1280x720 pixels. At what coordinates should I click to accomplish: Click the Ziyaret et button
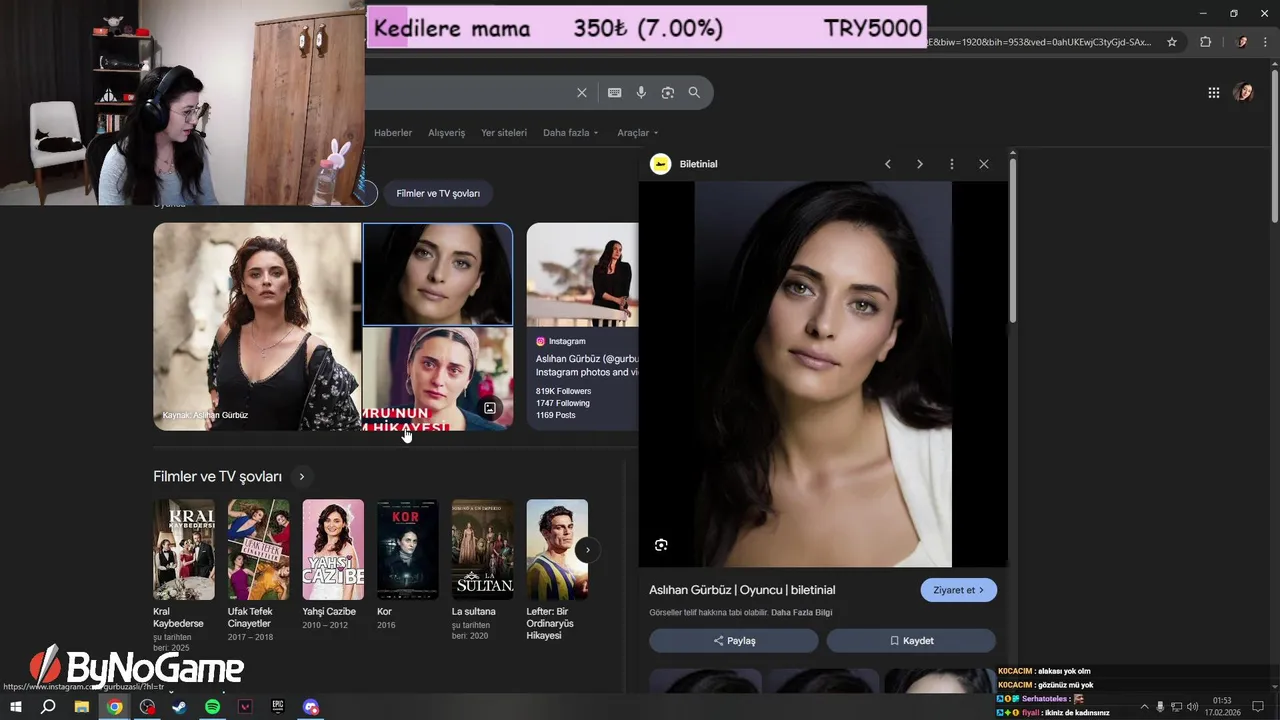point(958,590)
